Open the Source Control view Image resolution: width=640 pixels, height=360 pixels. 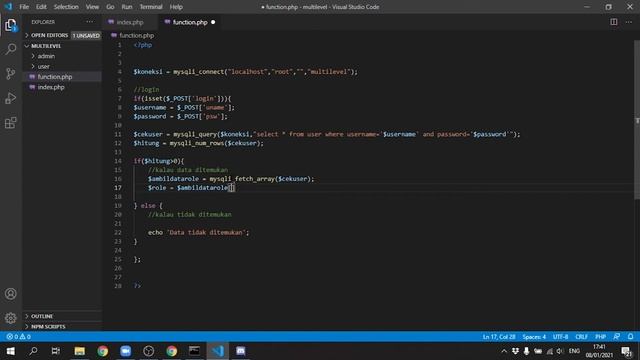point(11,73)
